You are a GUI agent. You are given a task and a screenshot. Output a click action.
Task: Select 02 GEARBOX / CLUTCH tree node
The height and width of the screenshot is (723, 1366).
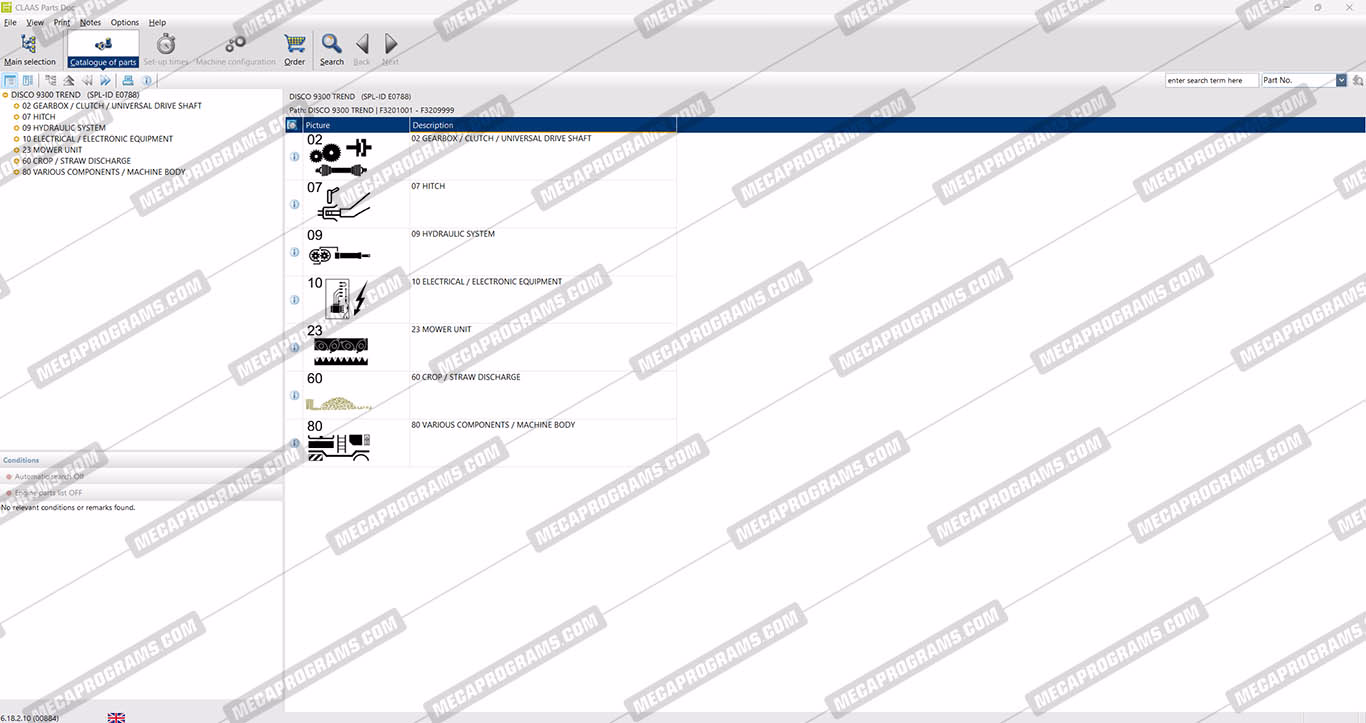pos(112,106)
